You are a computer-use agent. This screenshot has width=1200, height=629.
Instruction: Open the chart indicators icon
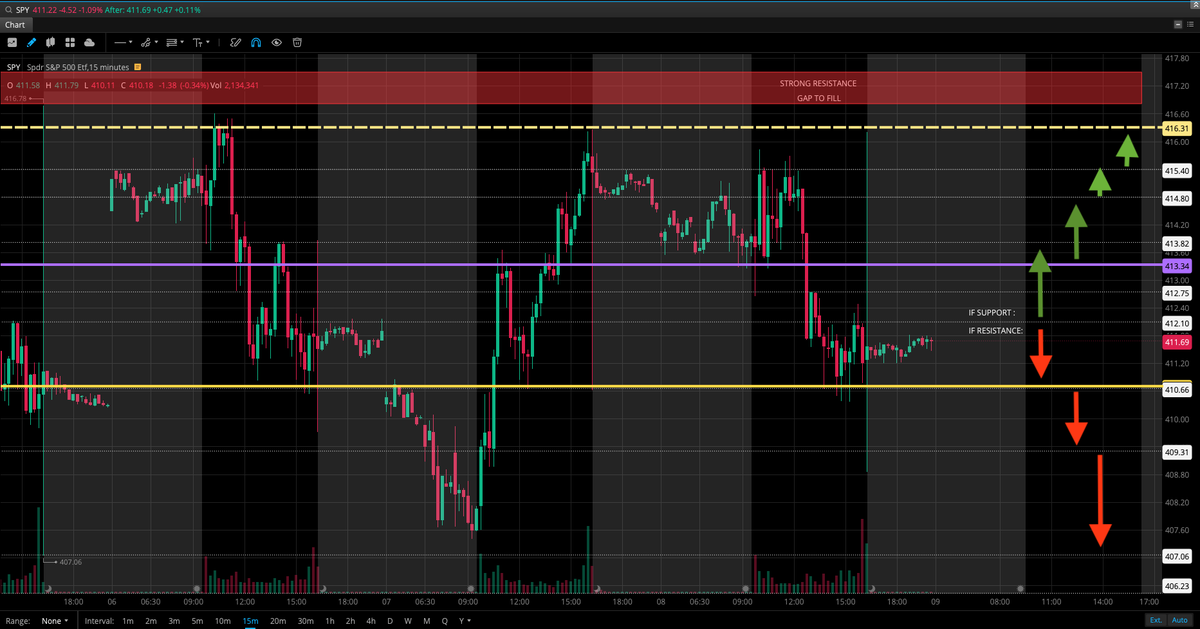click(x=12, y=43)
